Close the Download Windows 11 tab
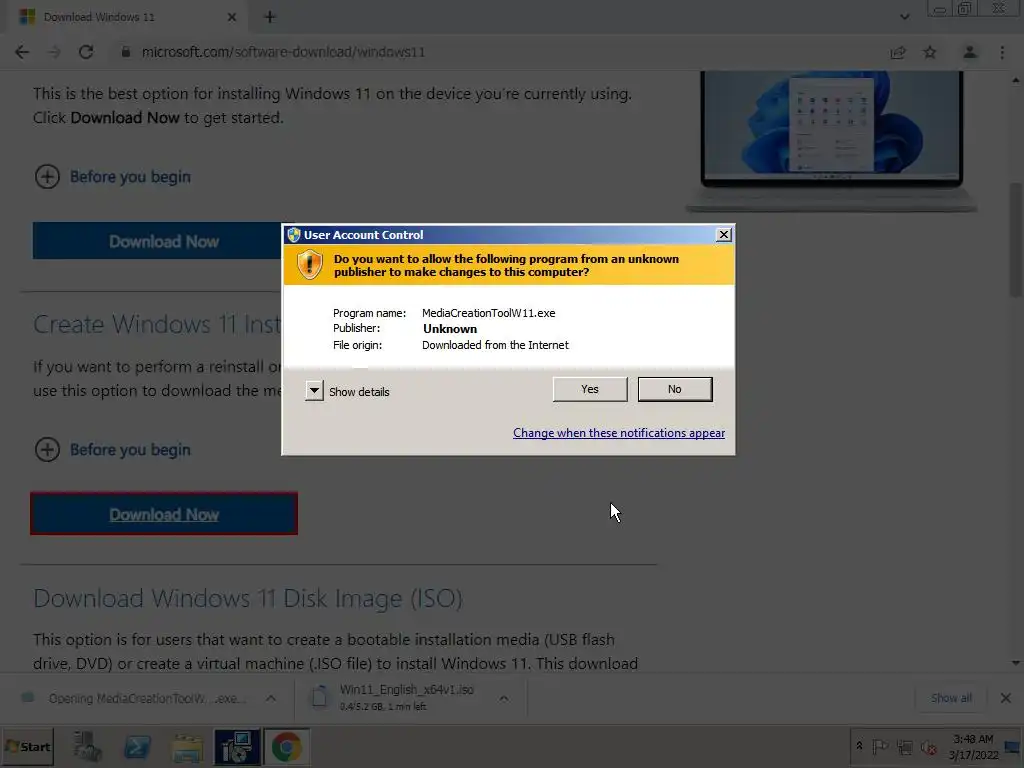 point(232,17)
